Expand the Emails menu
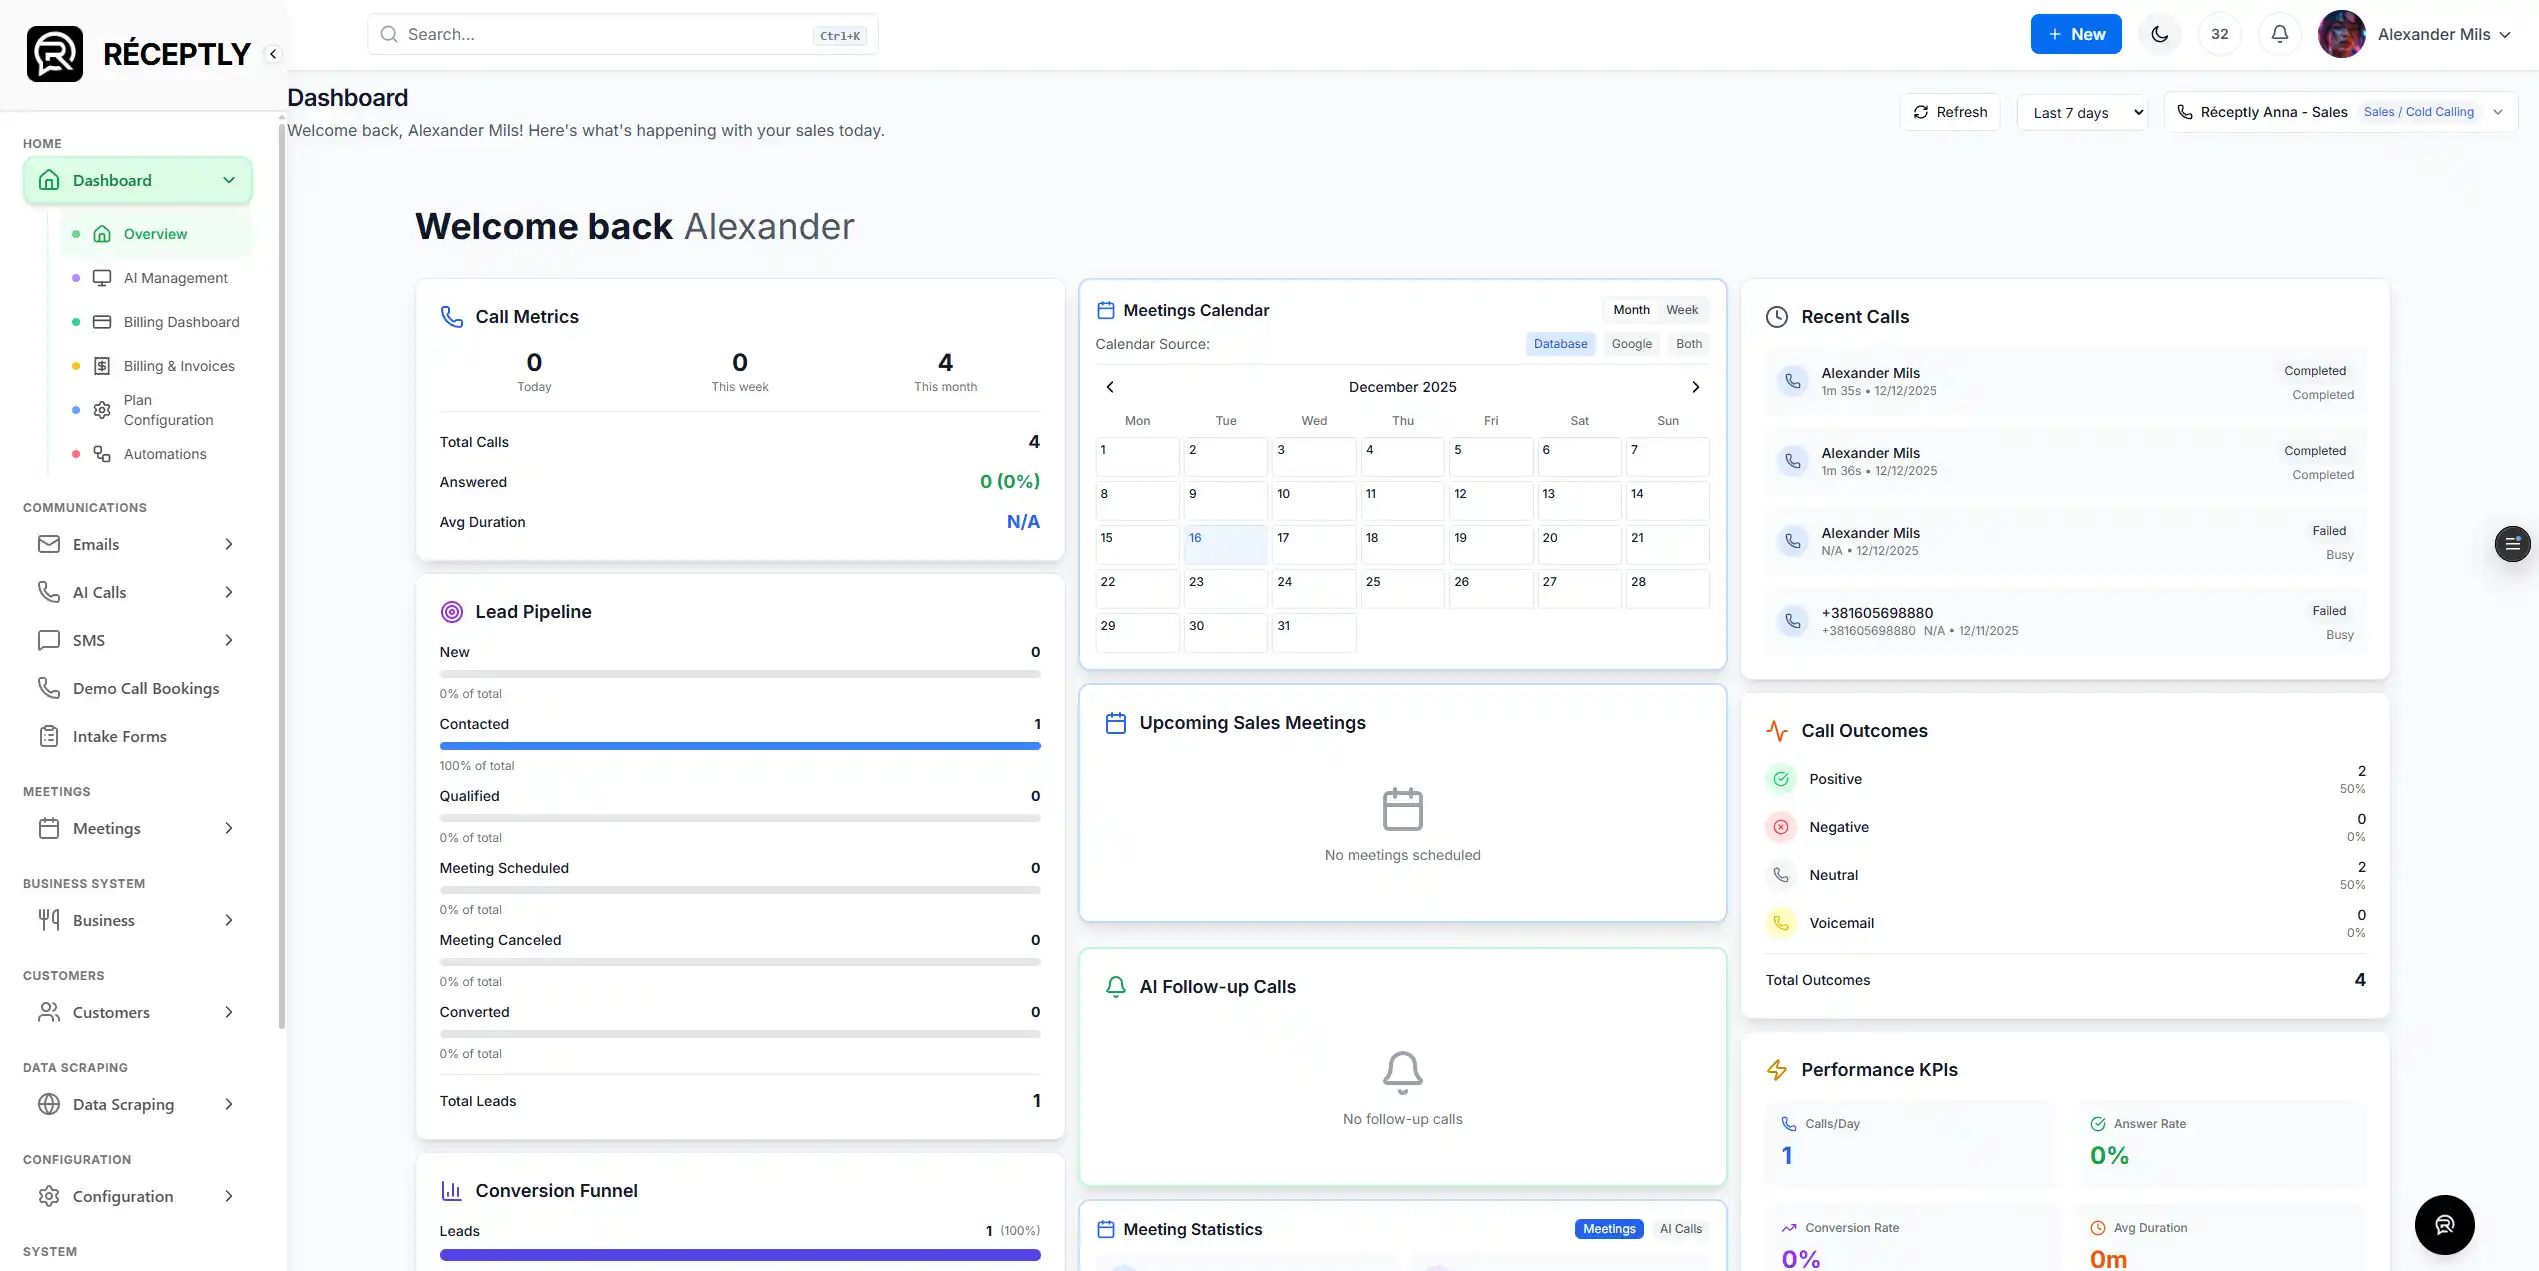The width and height of the screenshot is (2539, 1271). click(138, 544)
